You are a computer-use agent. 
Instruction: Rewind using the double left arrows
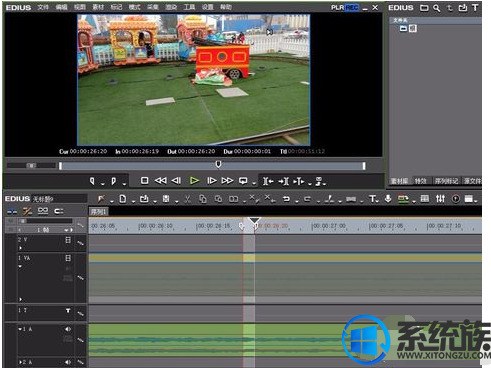[161, 181]
